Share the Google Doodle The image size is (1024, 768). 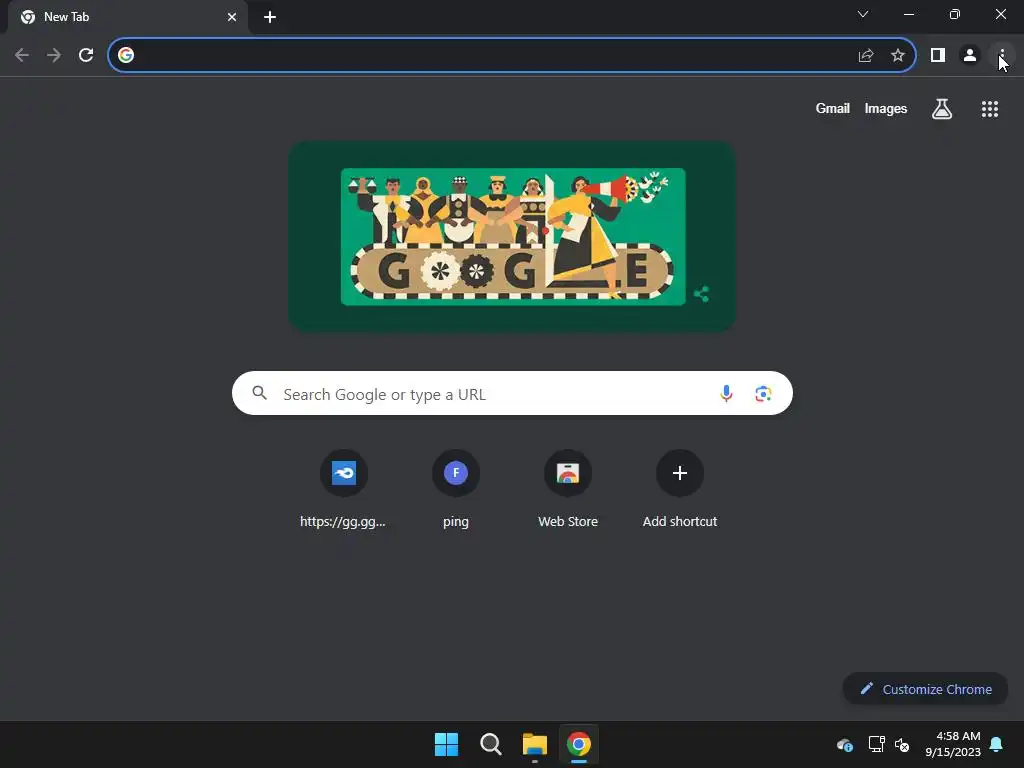(x=701, y=294)
